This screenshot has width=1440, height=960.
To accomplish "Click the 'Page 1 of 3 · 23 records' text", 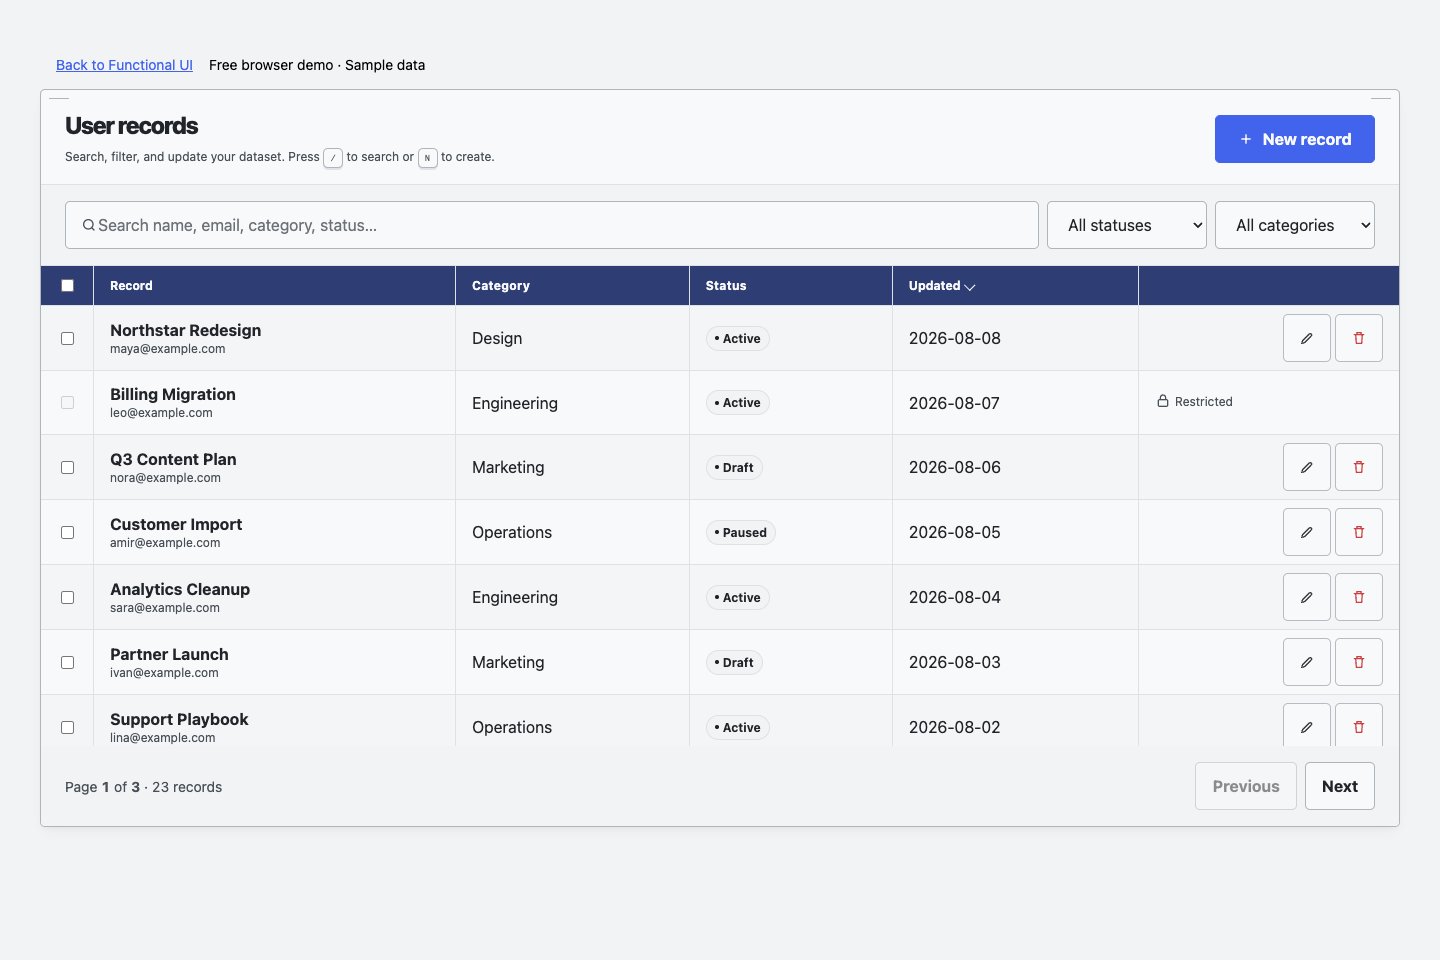I will click(144, 787).
